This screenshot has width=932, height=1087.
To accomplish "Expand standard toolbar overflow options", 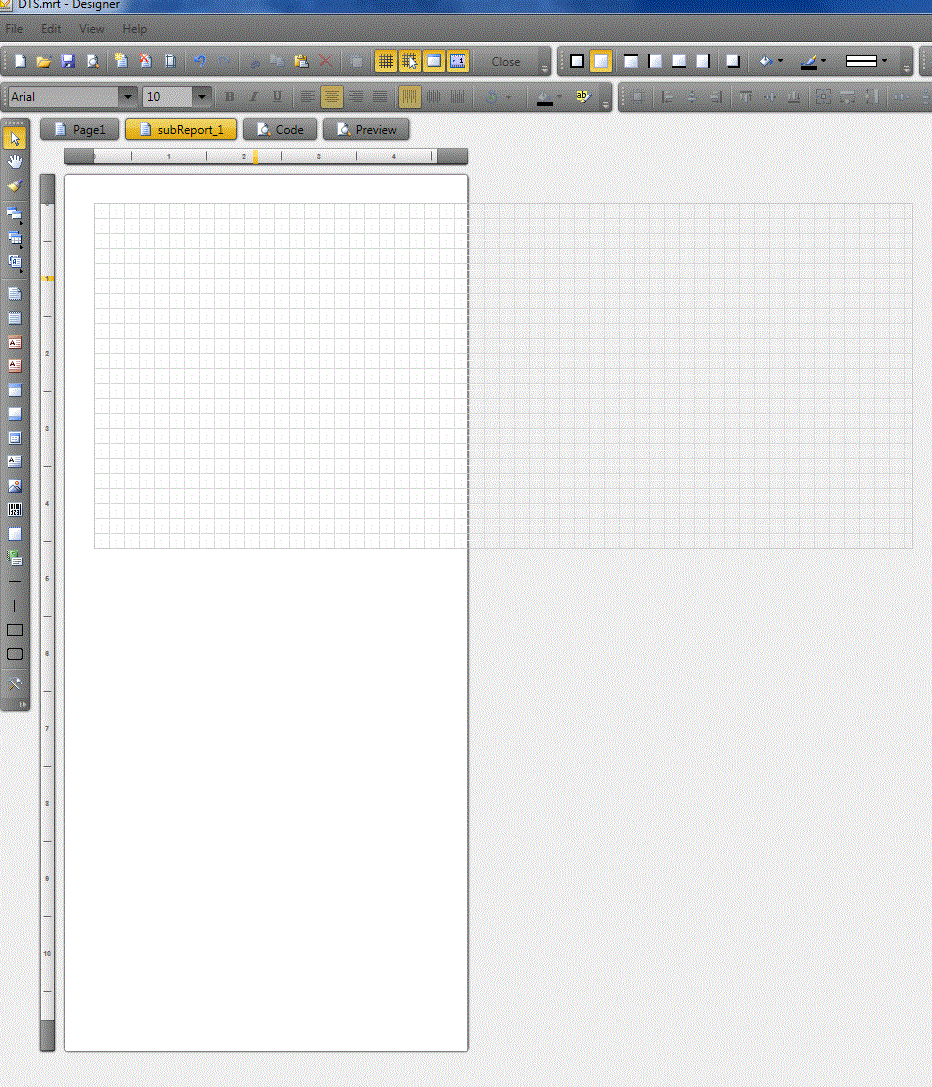I will 544,68.
